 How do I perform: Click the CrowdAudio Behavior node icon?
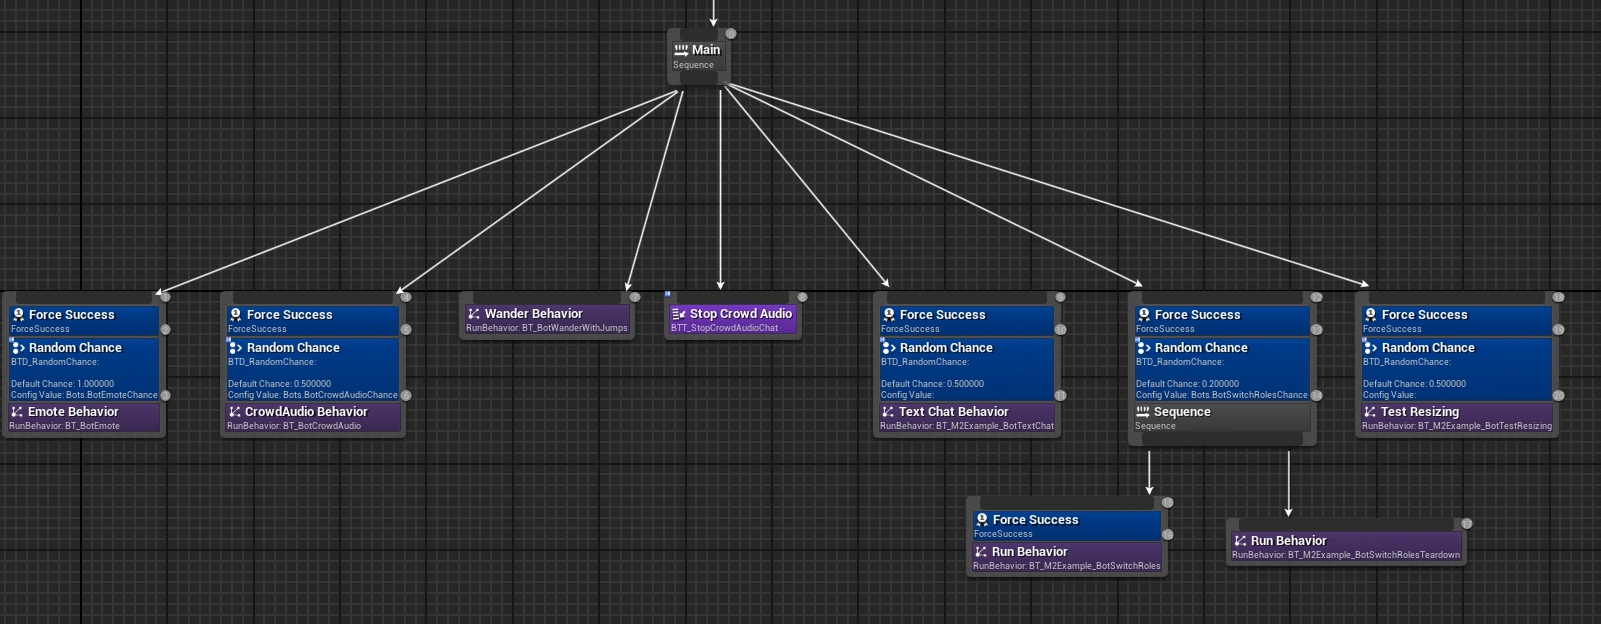(x=235, y=412)
